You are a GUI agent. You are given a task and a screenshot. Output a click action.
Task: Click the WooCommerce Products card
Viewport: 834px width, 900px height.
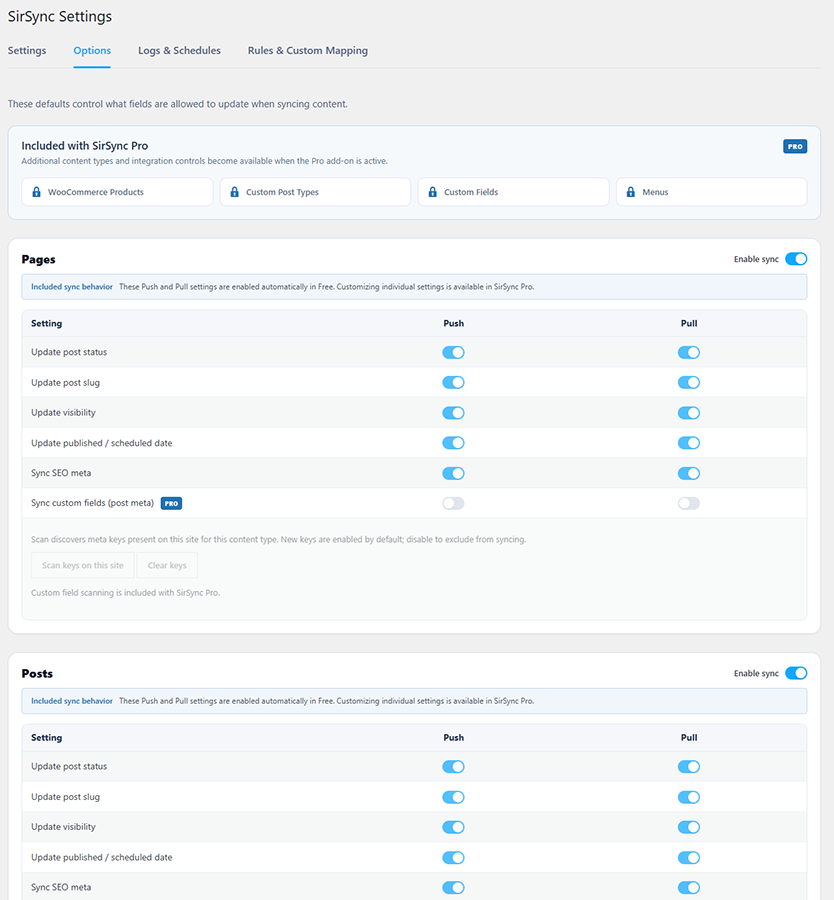pyautogui.click(x=117, y=192)
